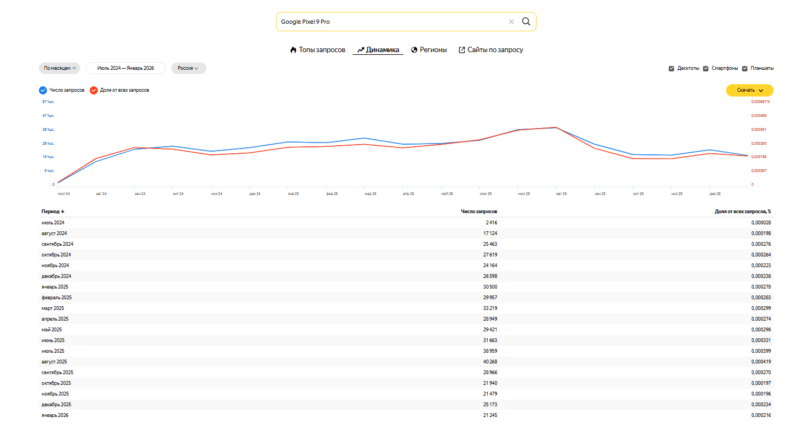Select the октябрь 2024 period cell

tap(56, 255)
